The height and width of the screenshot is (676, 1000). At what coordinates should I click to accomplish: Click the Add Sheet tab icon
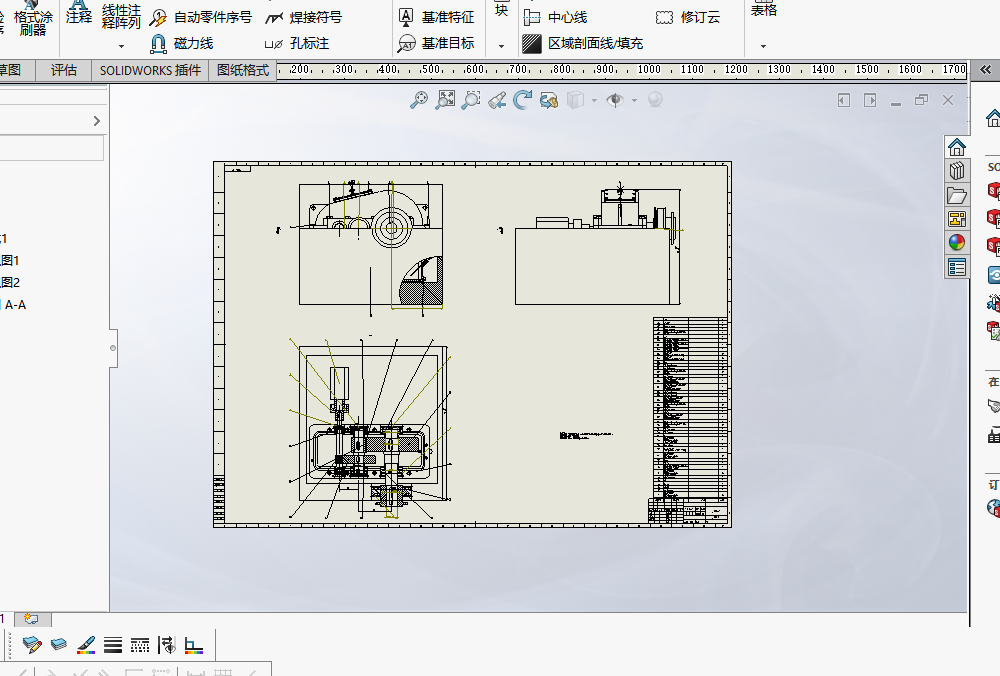coord(32,619)
